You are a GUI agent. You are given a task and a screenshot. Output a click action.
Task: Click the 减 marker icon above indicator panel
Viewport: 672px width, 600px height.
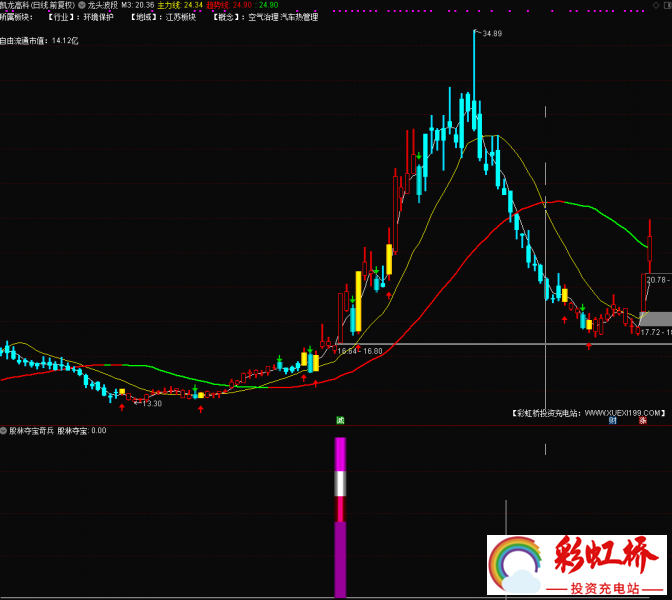click(x=340, y=420)
